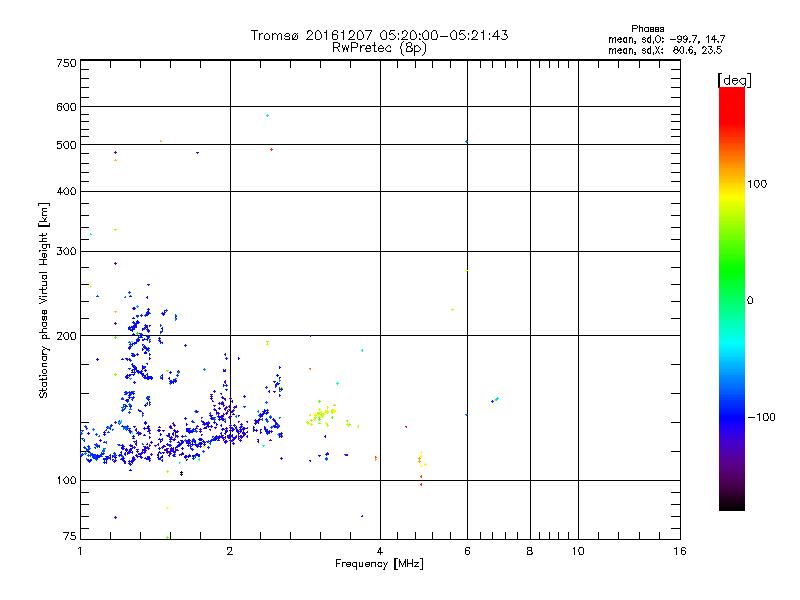This screenshot has width=800, height=600.
Task: Click the y-axis tick label '750'
Action: (66, 63)
